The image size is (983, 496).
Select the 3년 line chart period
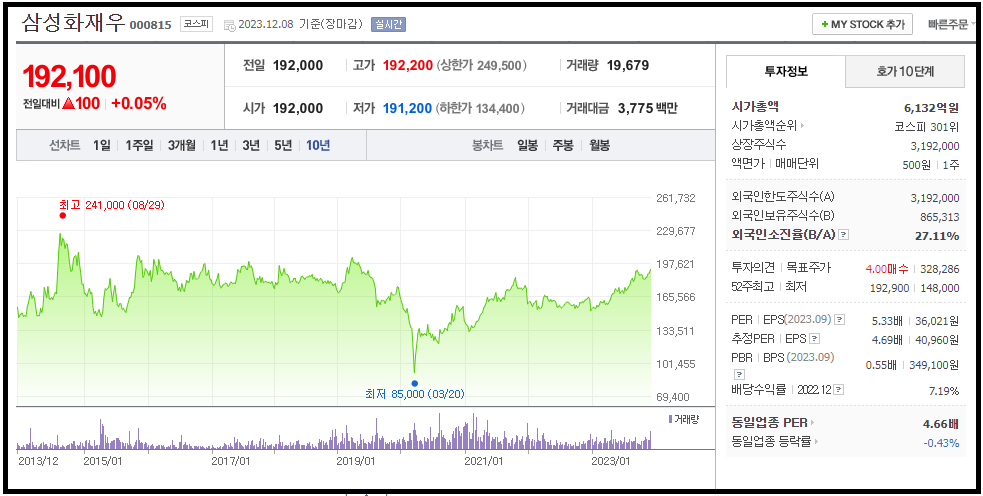251,145
